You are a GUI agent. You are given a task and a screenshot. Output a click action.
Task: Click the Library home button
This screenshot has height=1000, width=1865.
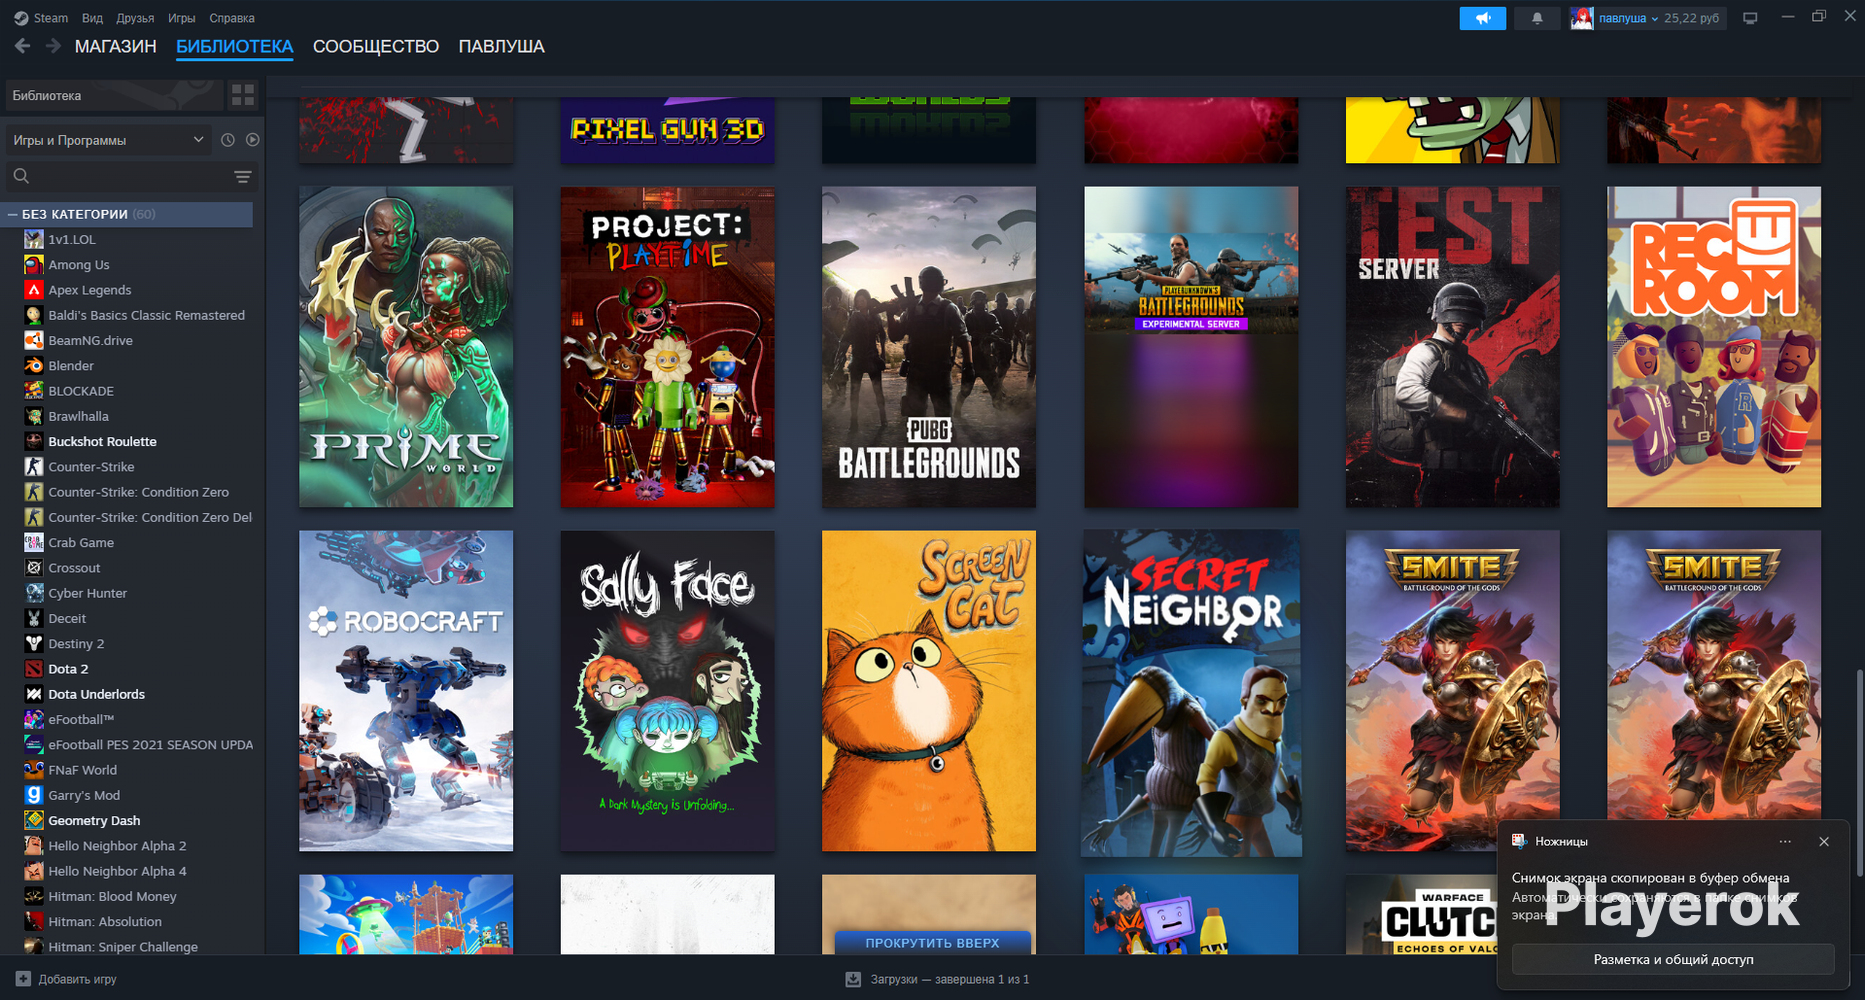coord(114,96)
